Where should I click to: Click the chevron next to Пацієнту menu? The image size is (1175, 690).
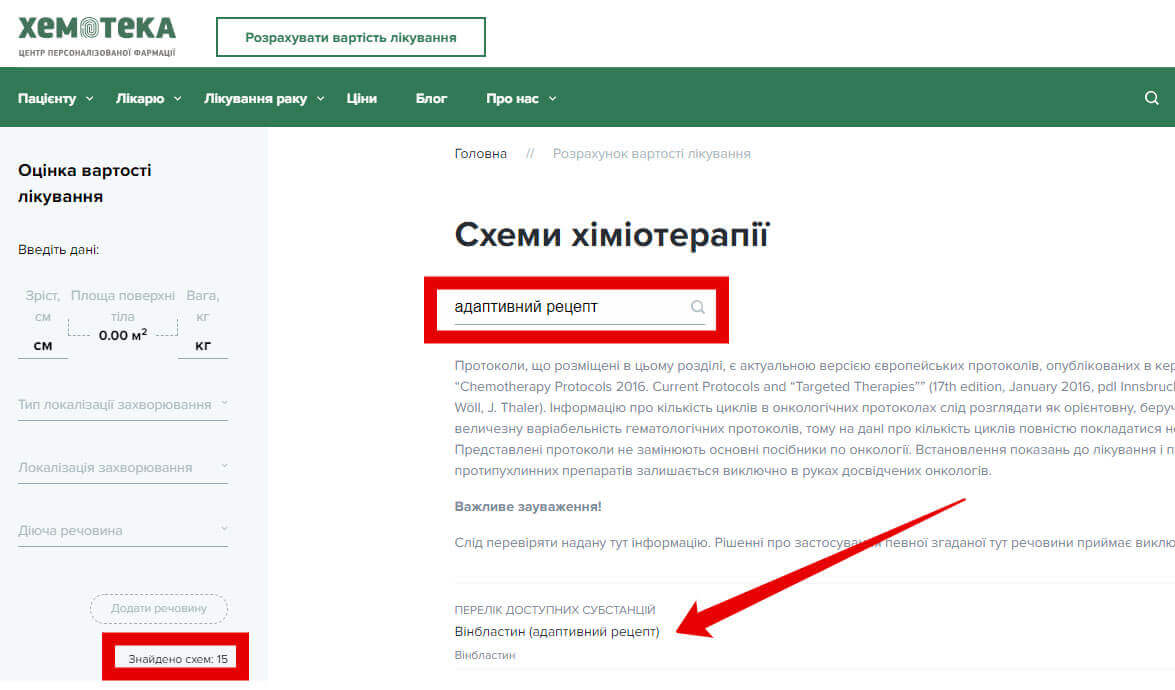pyautogui.click(x=89, y=99)
